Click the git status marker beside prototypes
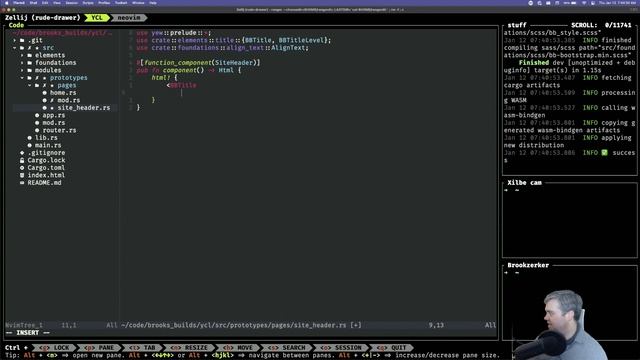This screenshot has height=360, width=640. click(37, 78)
